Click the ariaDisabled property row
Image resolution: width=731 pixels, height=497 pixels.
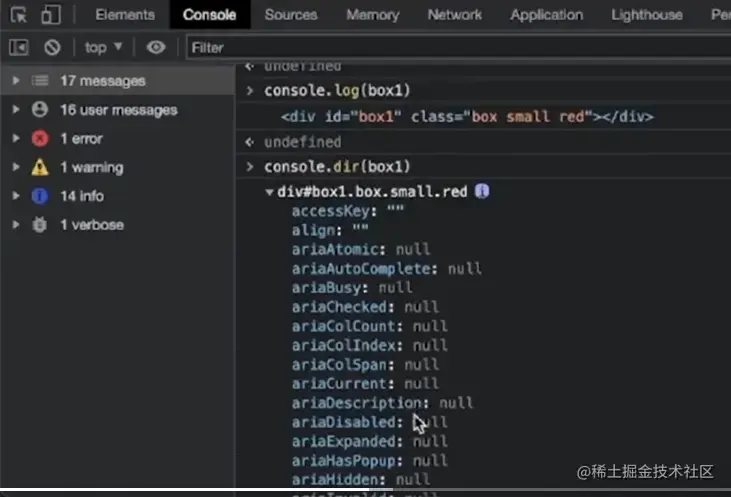tap(370, 422)
